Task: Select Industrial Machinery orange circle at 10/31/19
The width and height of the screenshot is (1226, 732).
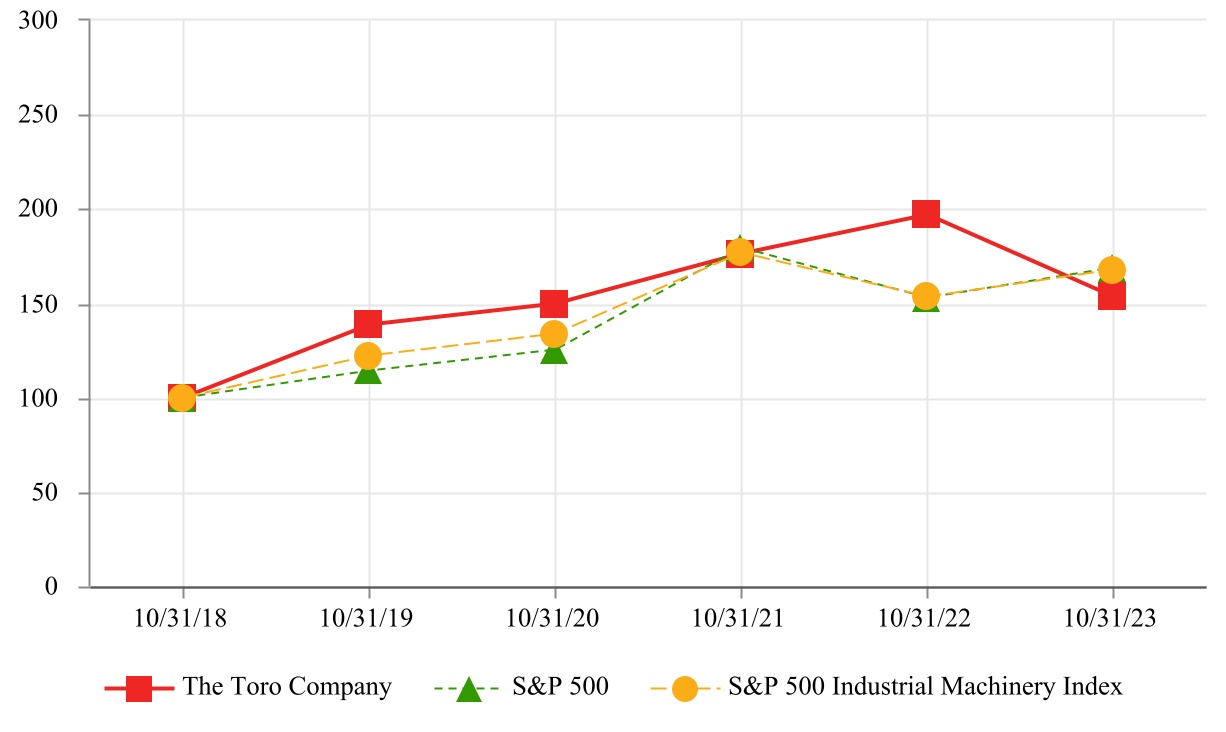Action: coord(368,356)
